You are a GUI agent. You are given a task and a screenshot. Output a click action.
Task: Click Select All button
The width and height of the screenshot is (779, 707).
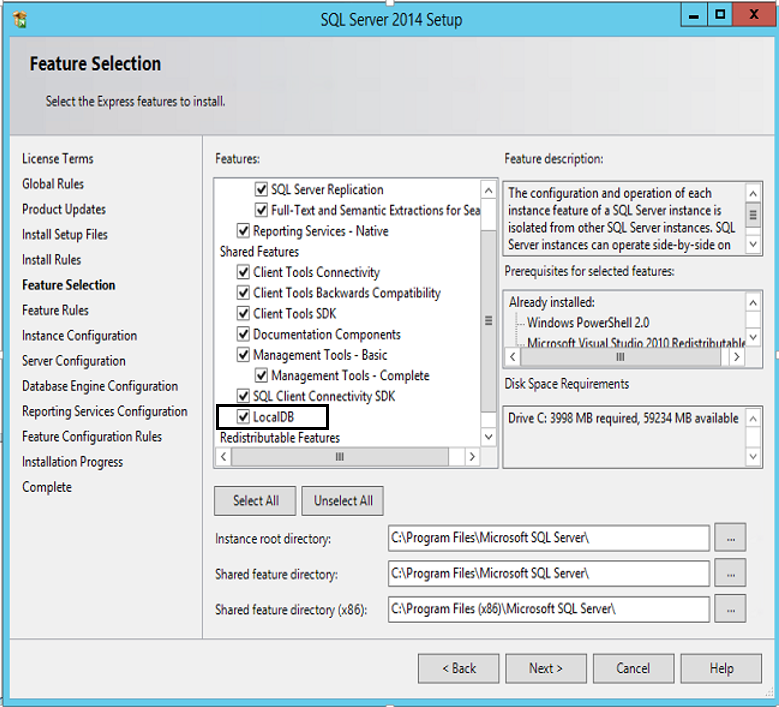(x=255, y=501)
